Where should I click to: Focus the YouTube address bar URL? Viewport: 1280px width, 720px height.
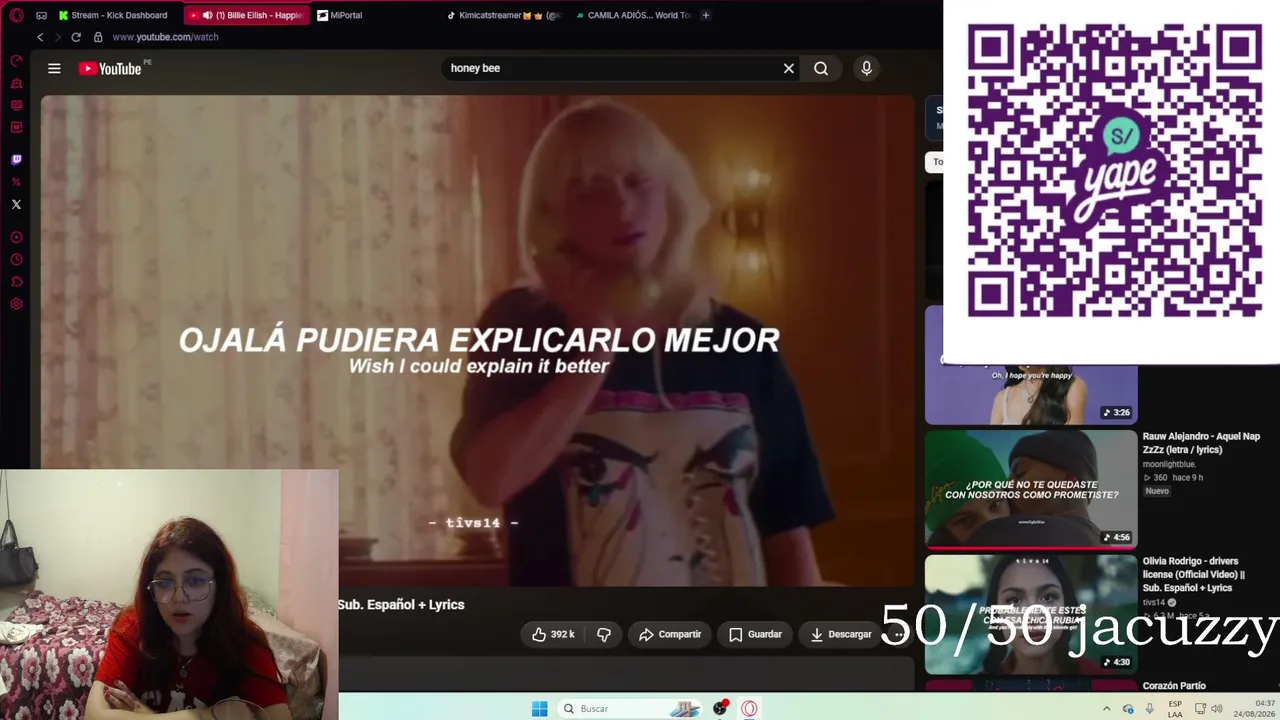click(165, 37)
